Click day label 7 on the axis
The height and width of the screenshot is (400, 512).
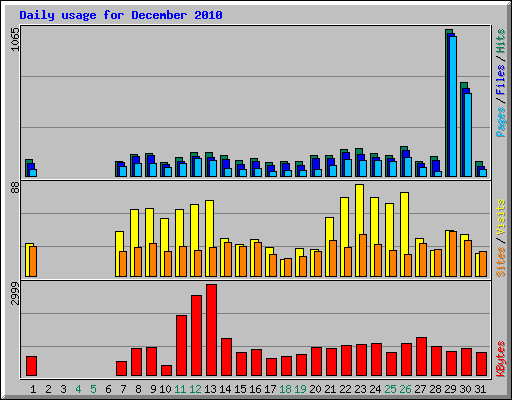[123, 389]
